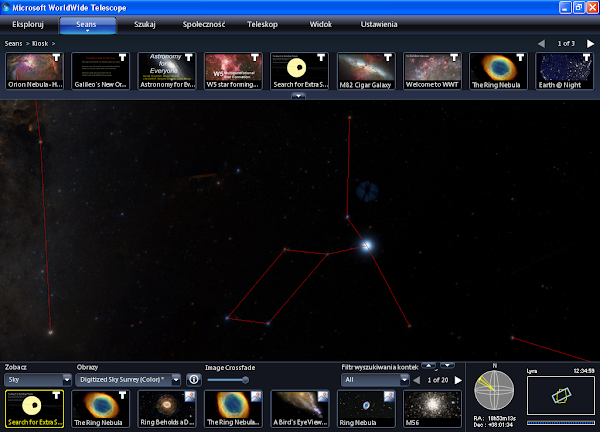
Task: Open the Earth @ Night tour
Action: tap(564, 71)
